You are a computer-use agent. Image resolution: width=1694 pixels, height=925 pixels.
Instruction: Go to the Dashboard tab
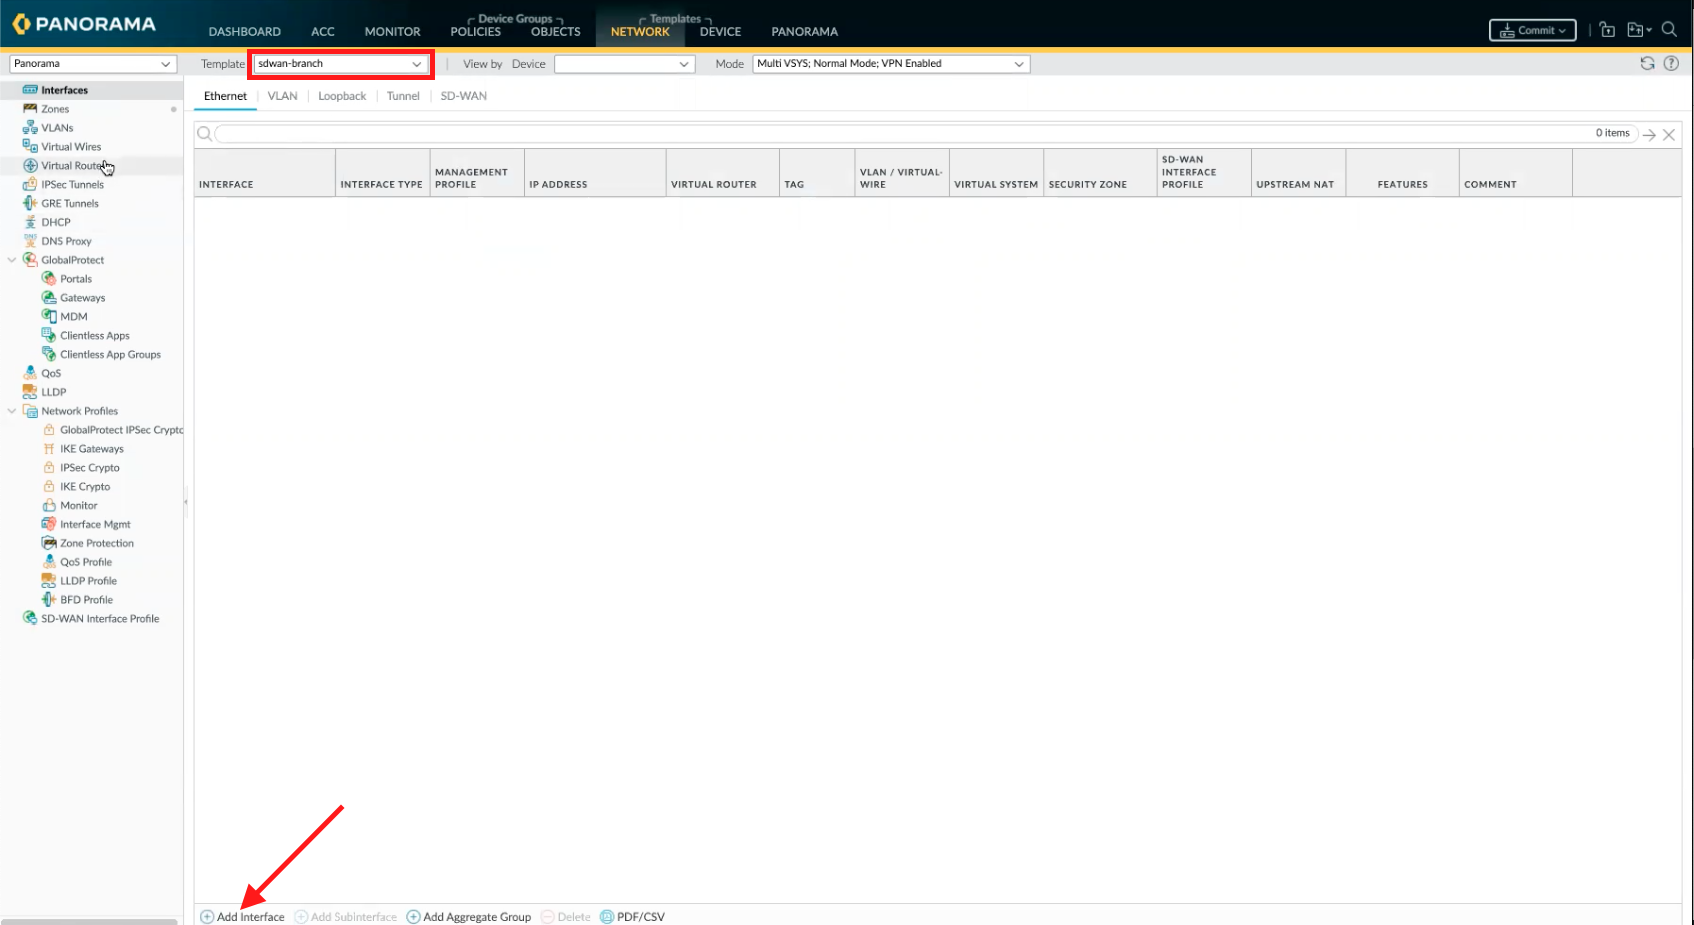coord(245,32)
